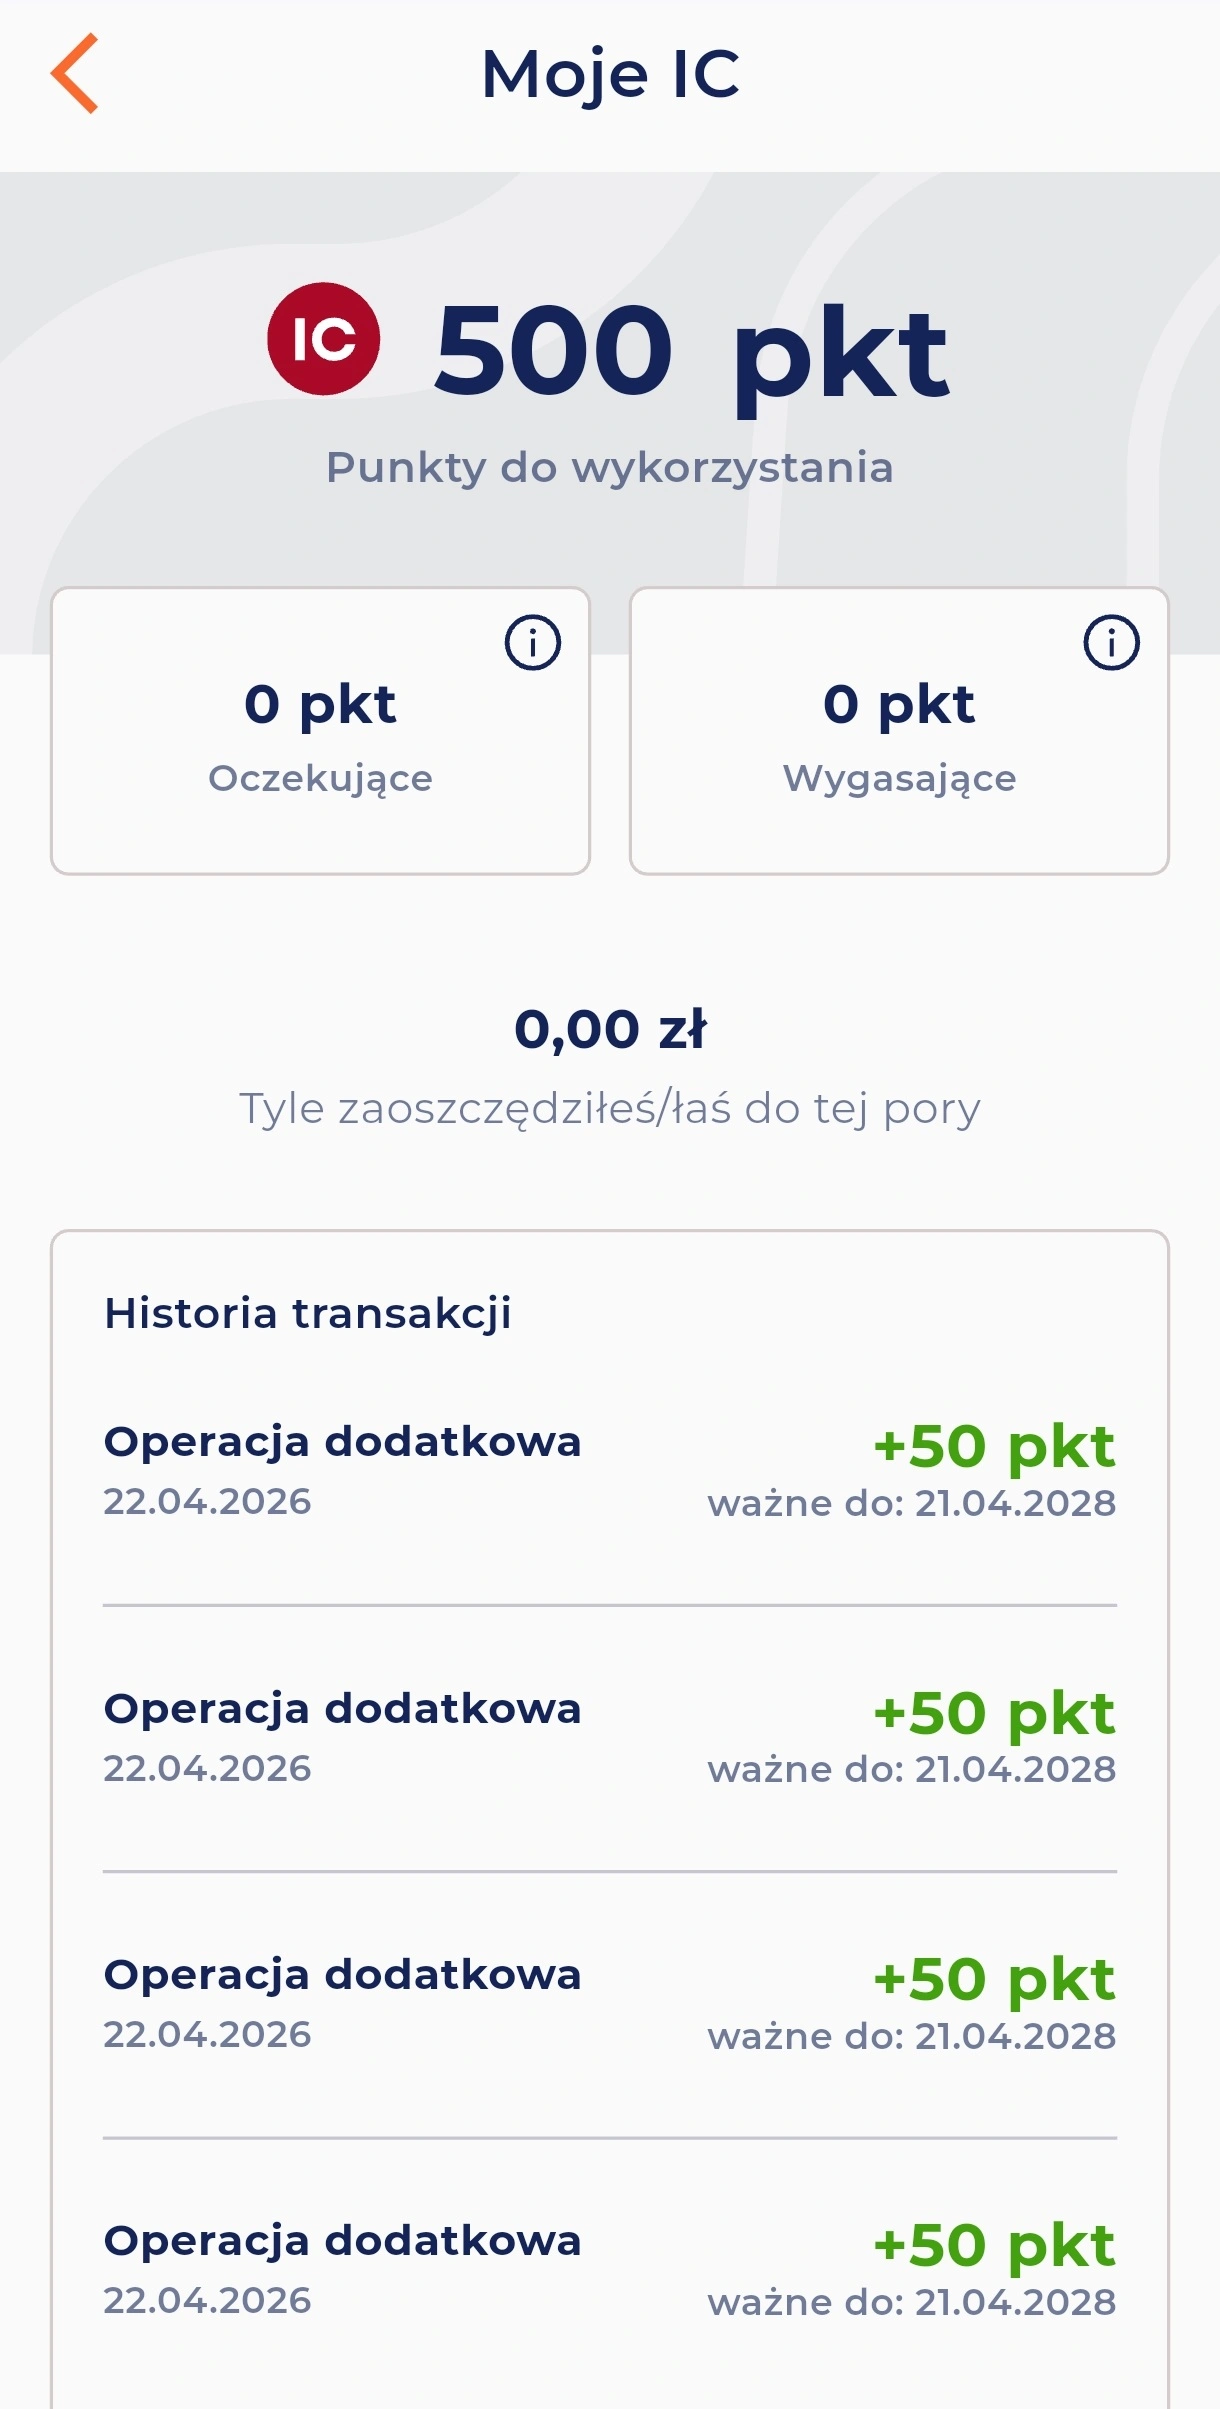Screen dimensions: 1220x2409
Task: Open the fourth Operacja dodatkowa transaction
Action: (x=342, y=2267)
